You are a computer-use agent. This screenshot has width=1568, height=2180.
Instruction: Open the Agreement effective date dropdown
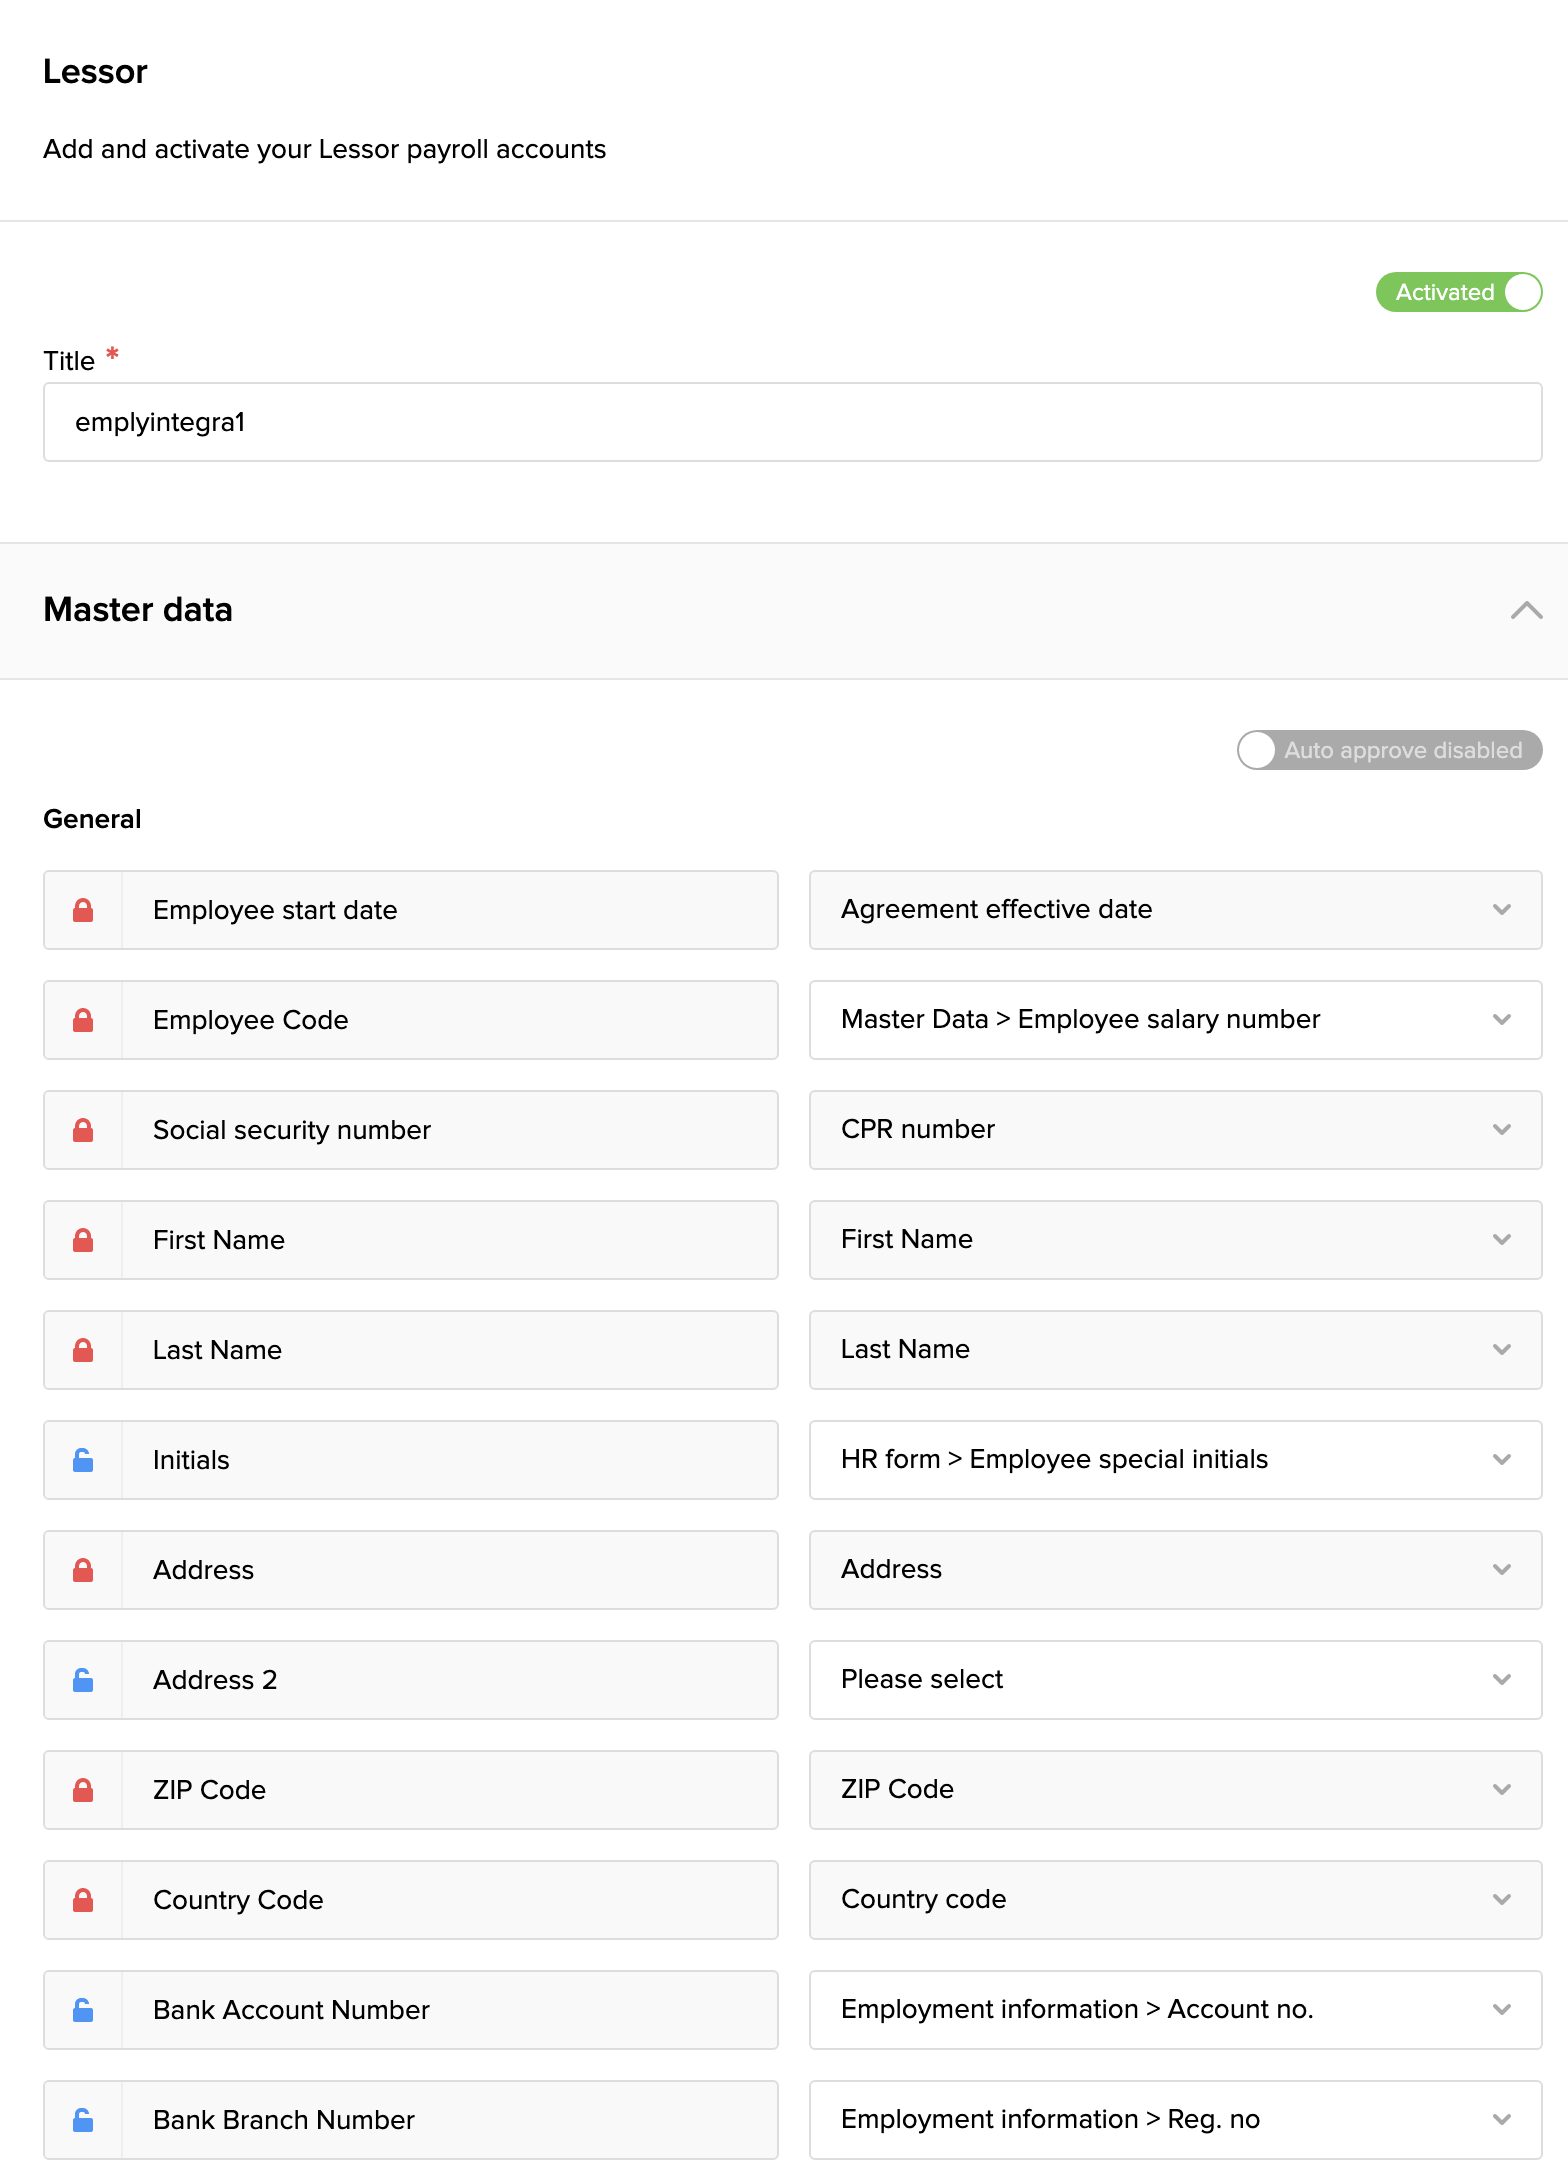(x=1175, y=910)
